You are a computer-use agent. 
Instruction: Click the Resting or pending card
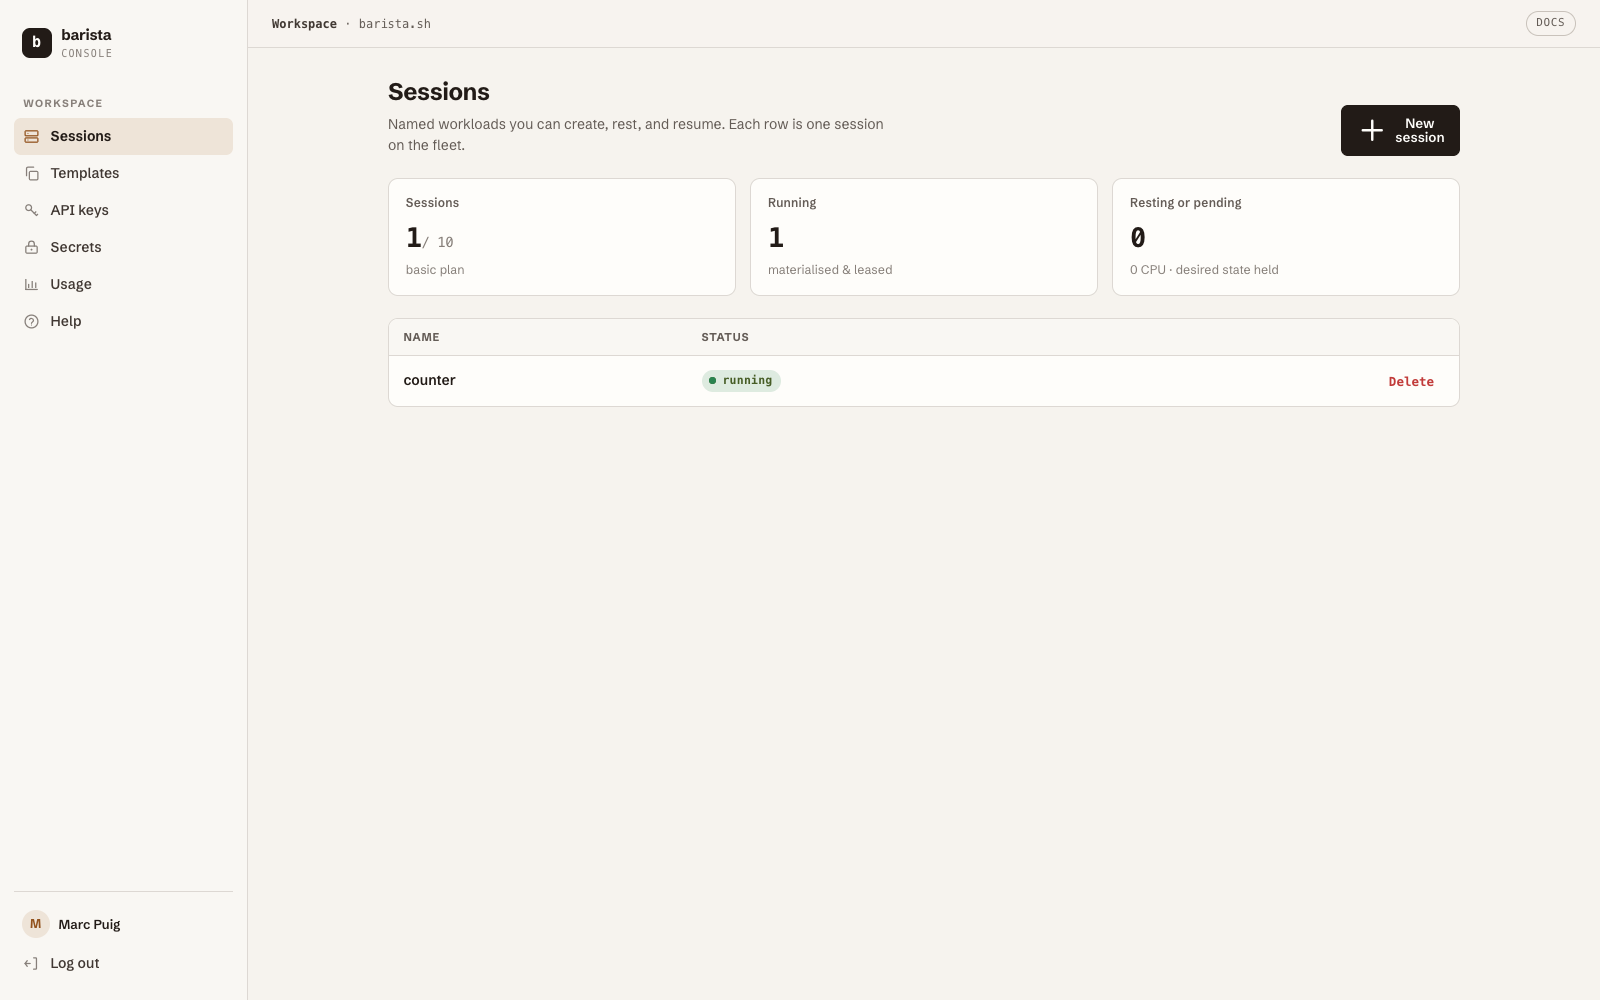coord(1286,237)
